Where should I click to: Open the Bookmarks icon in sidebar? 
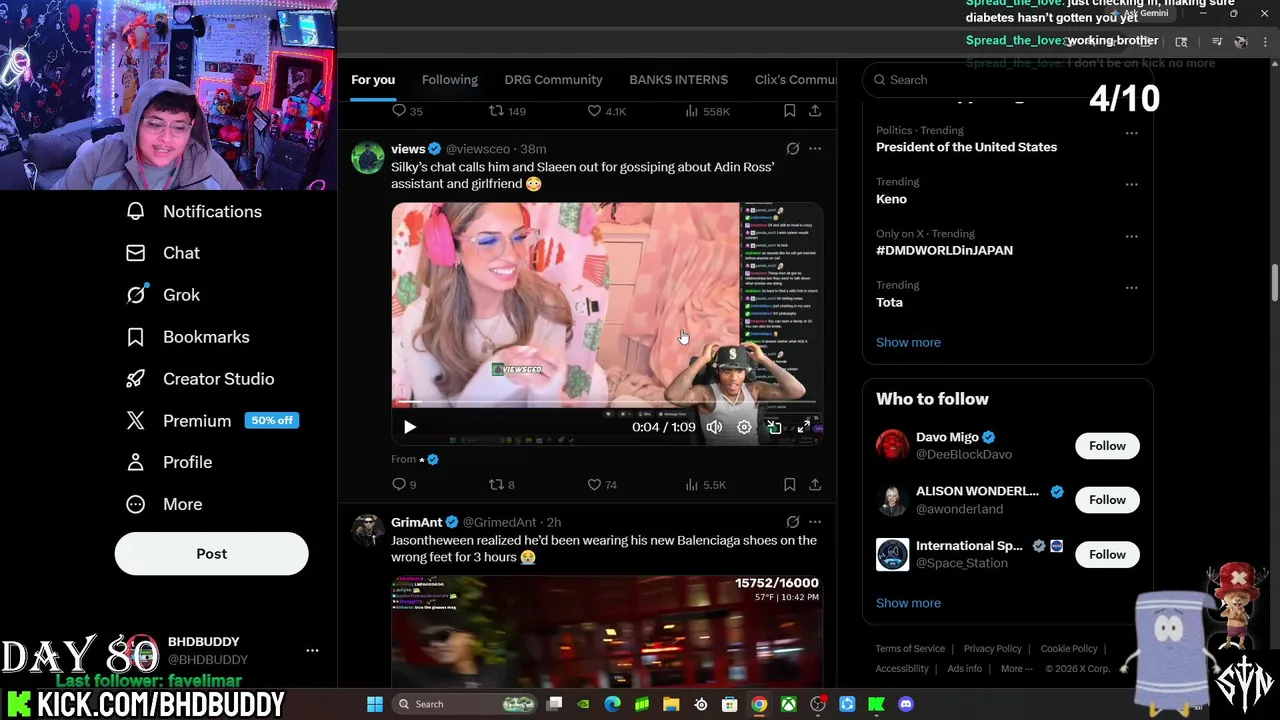click(136, 337)
